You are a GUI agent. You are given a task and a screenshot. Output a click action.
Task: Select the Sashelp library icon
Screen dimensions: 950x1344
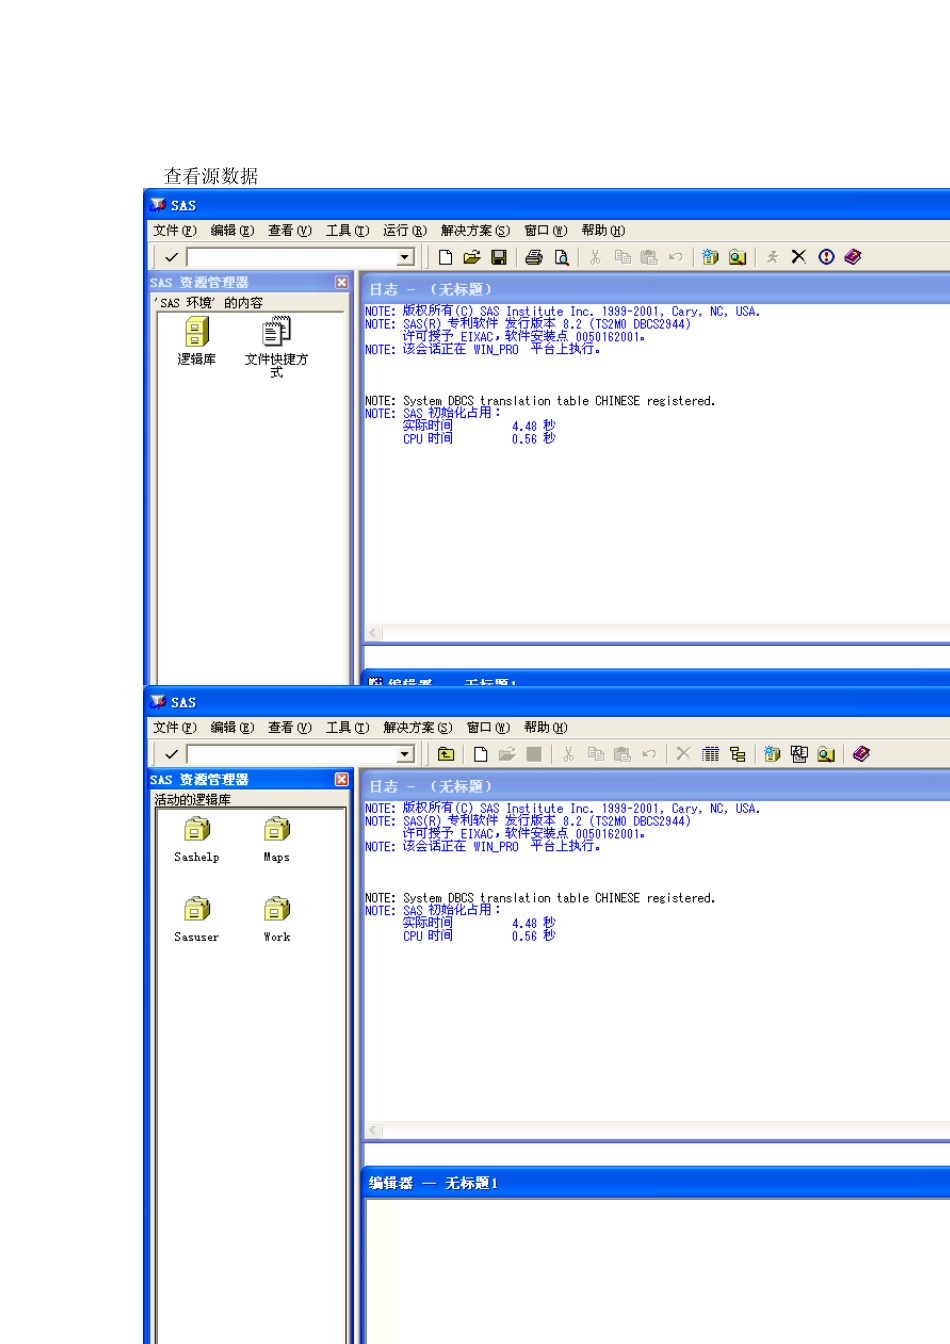pyautogui.click(x=197, y=840)
